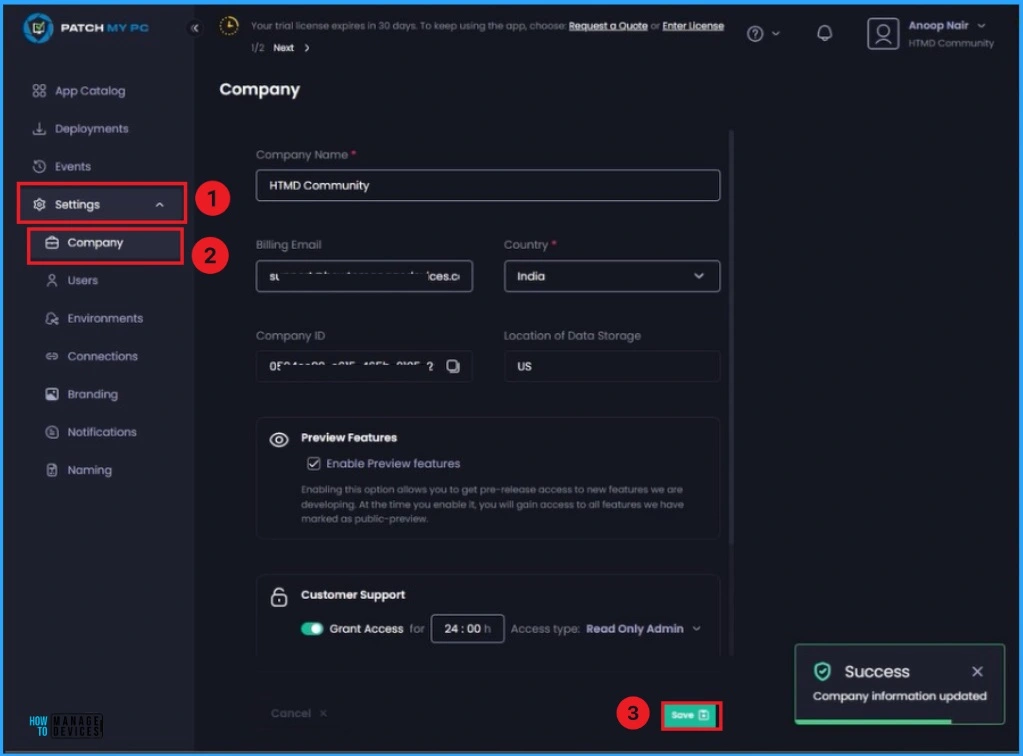
Task: Click the Grant Access duration field
Action: click(x=467, y=629)
